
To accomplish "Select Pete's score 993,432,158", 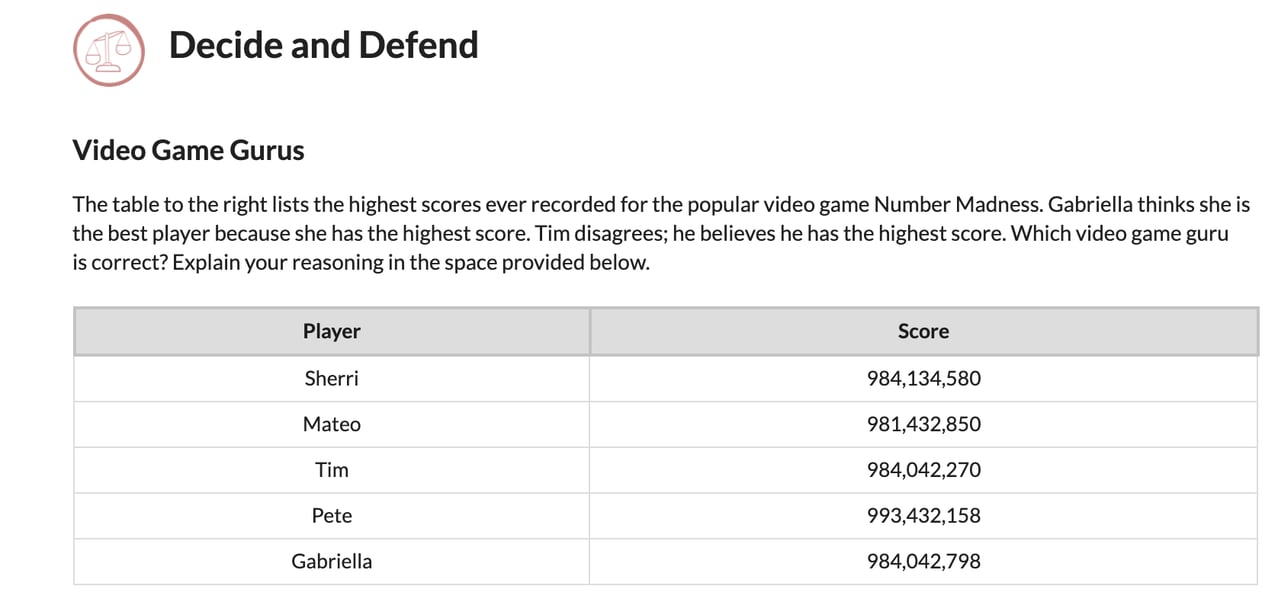I will pos(923,516).
